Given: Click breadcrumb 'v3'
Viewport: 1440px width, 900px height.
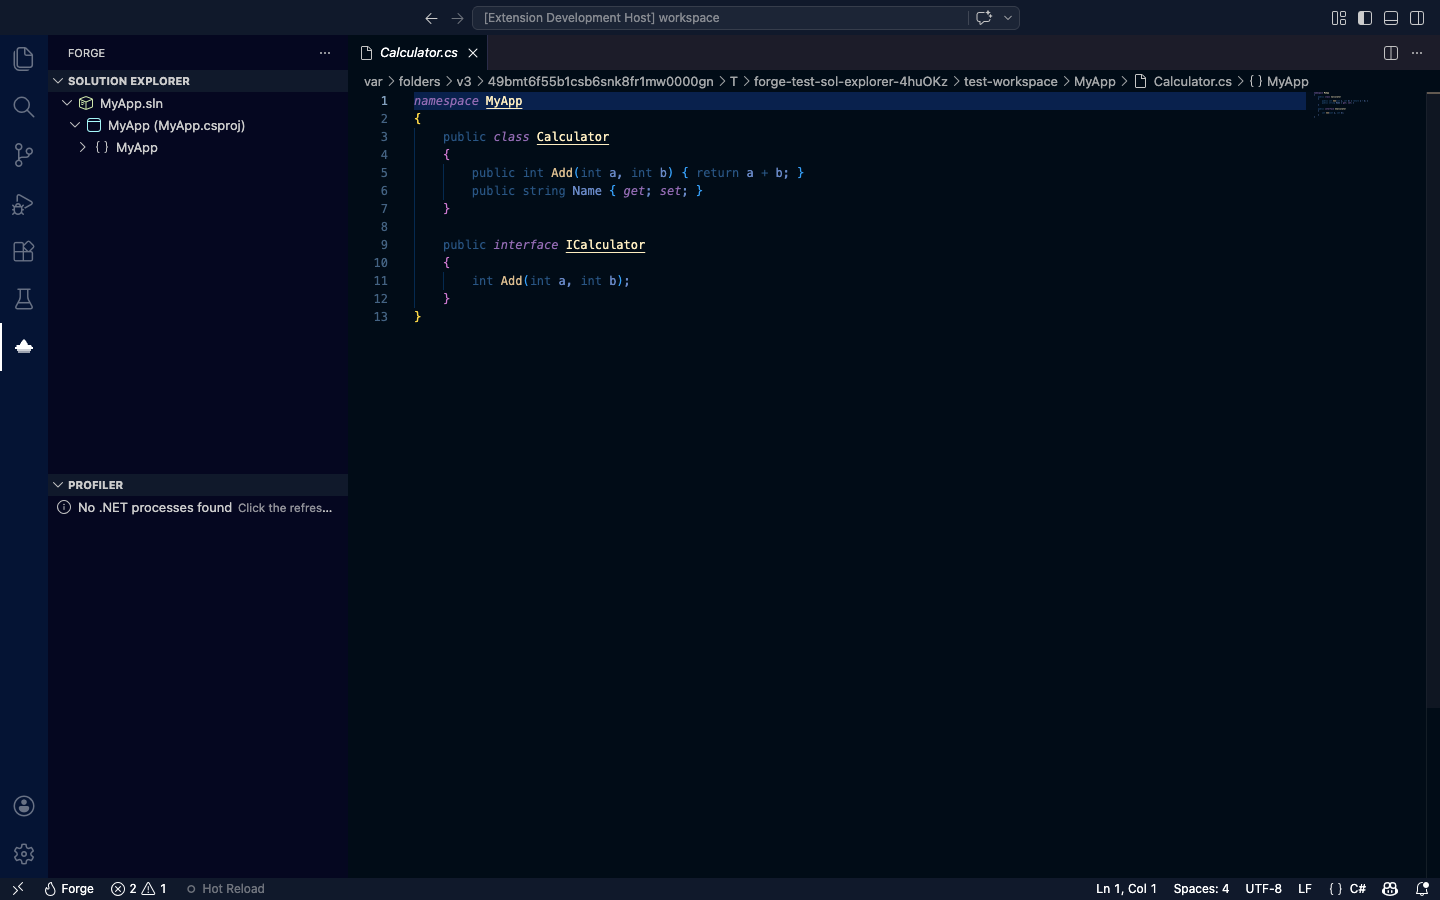Looking at the screenshot, I should (464, 82).
